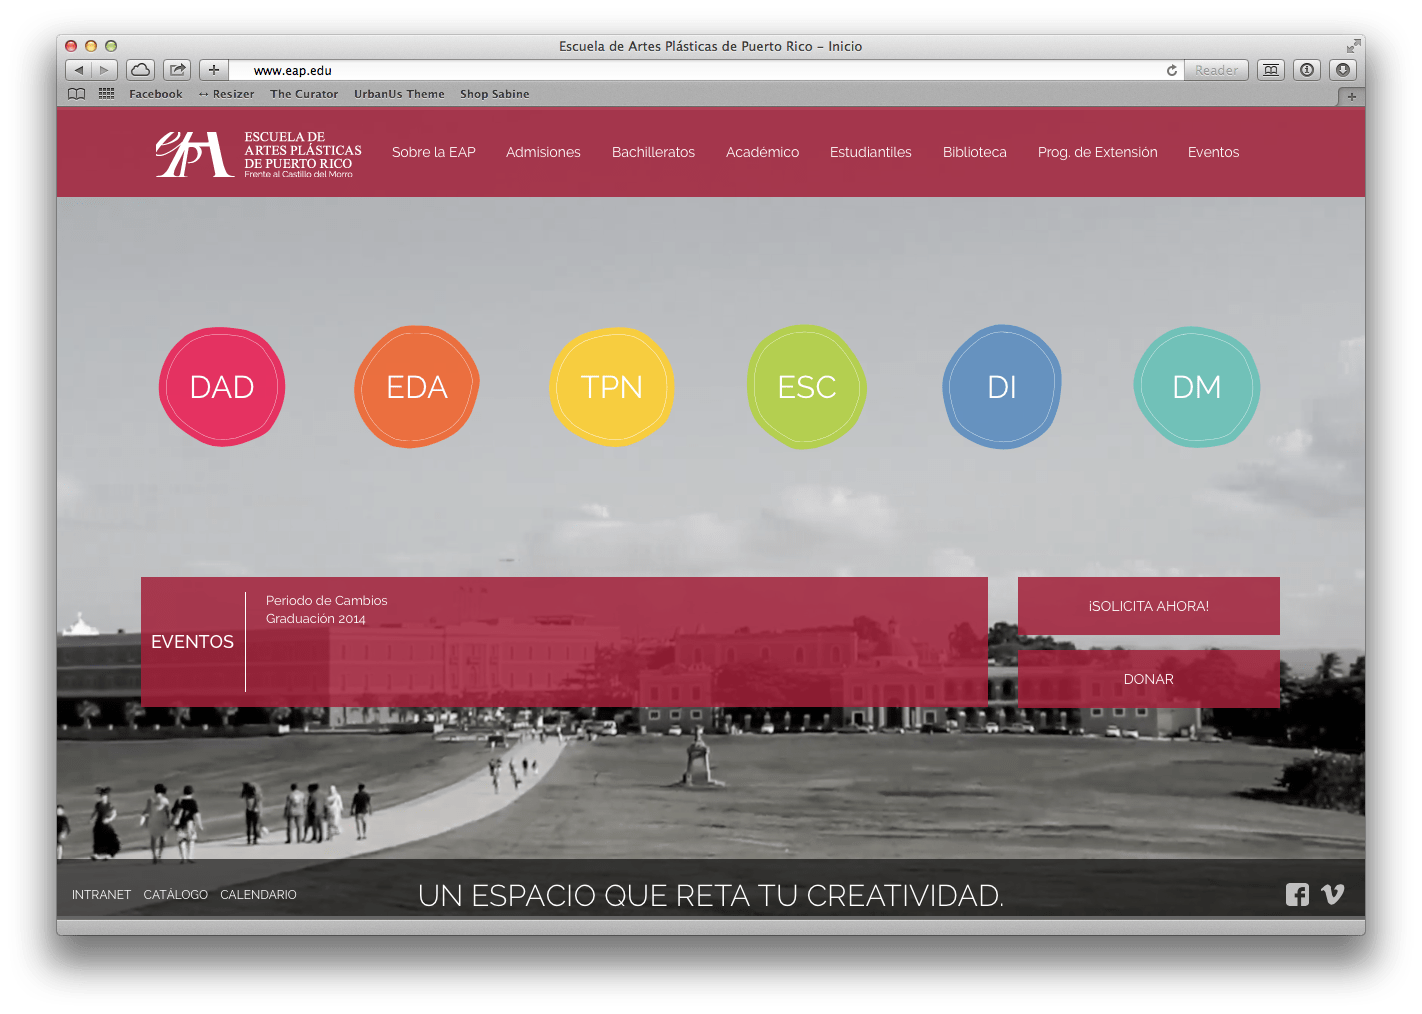The height and width of the screenshot is (1014, 1422).
Task: Go back with the back arrow
Action: (x=79, y=70)
